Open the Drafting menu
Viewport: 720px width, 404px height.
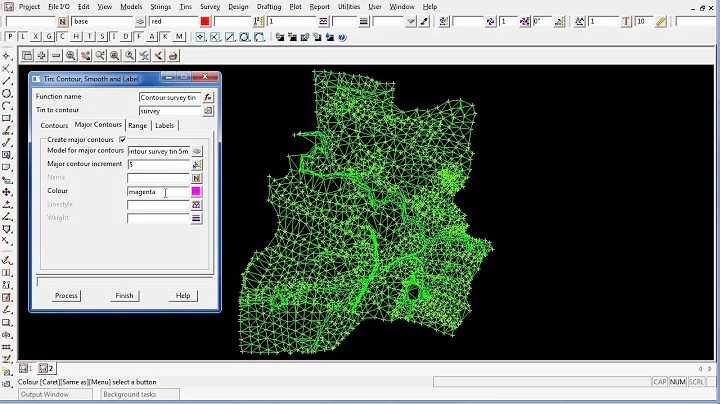(269, 7)
